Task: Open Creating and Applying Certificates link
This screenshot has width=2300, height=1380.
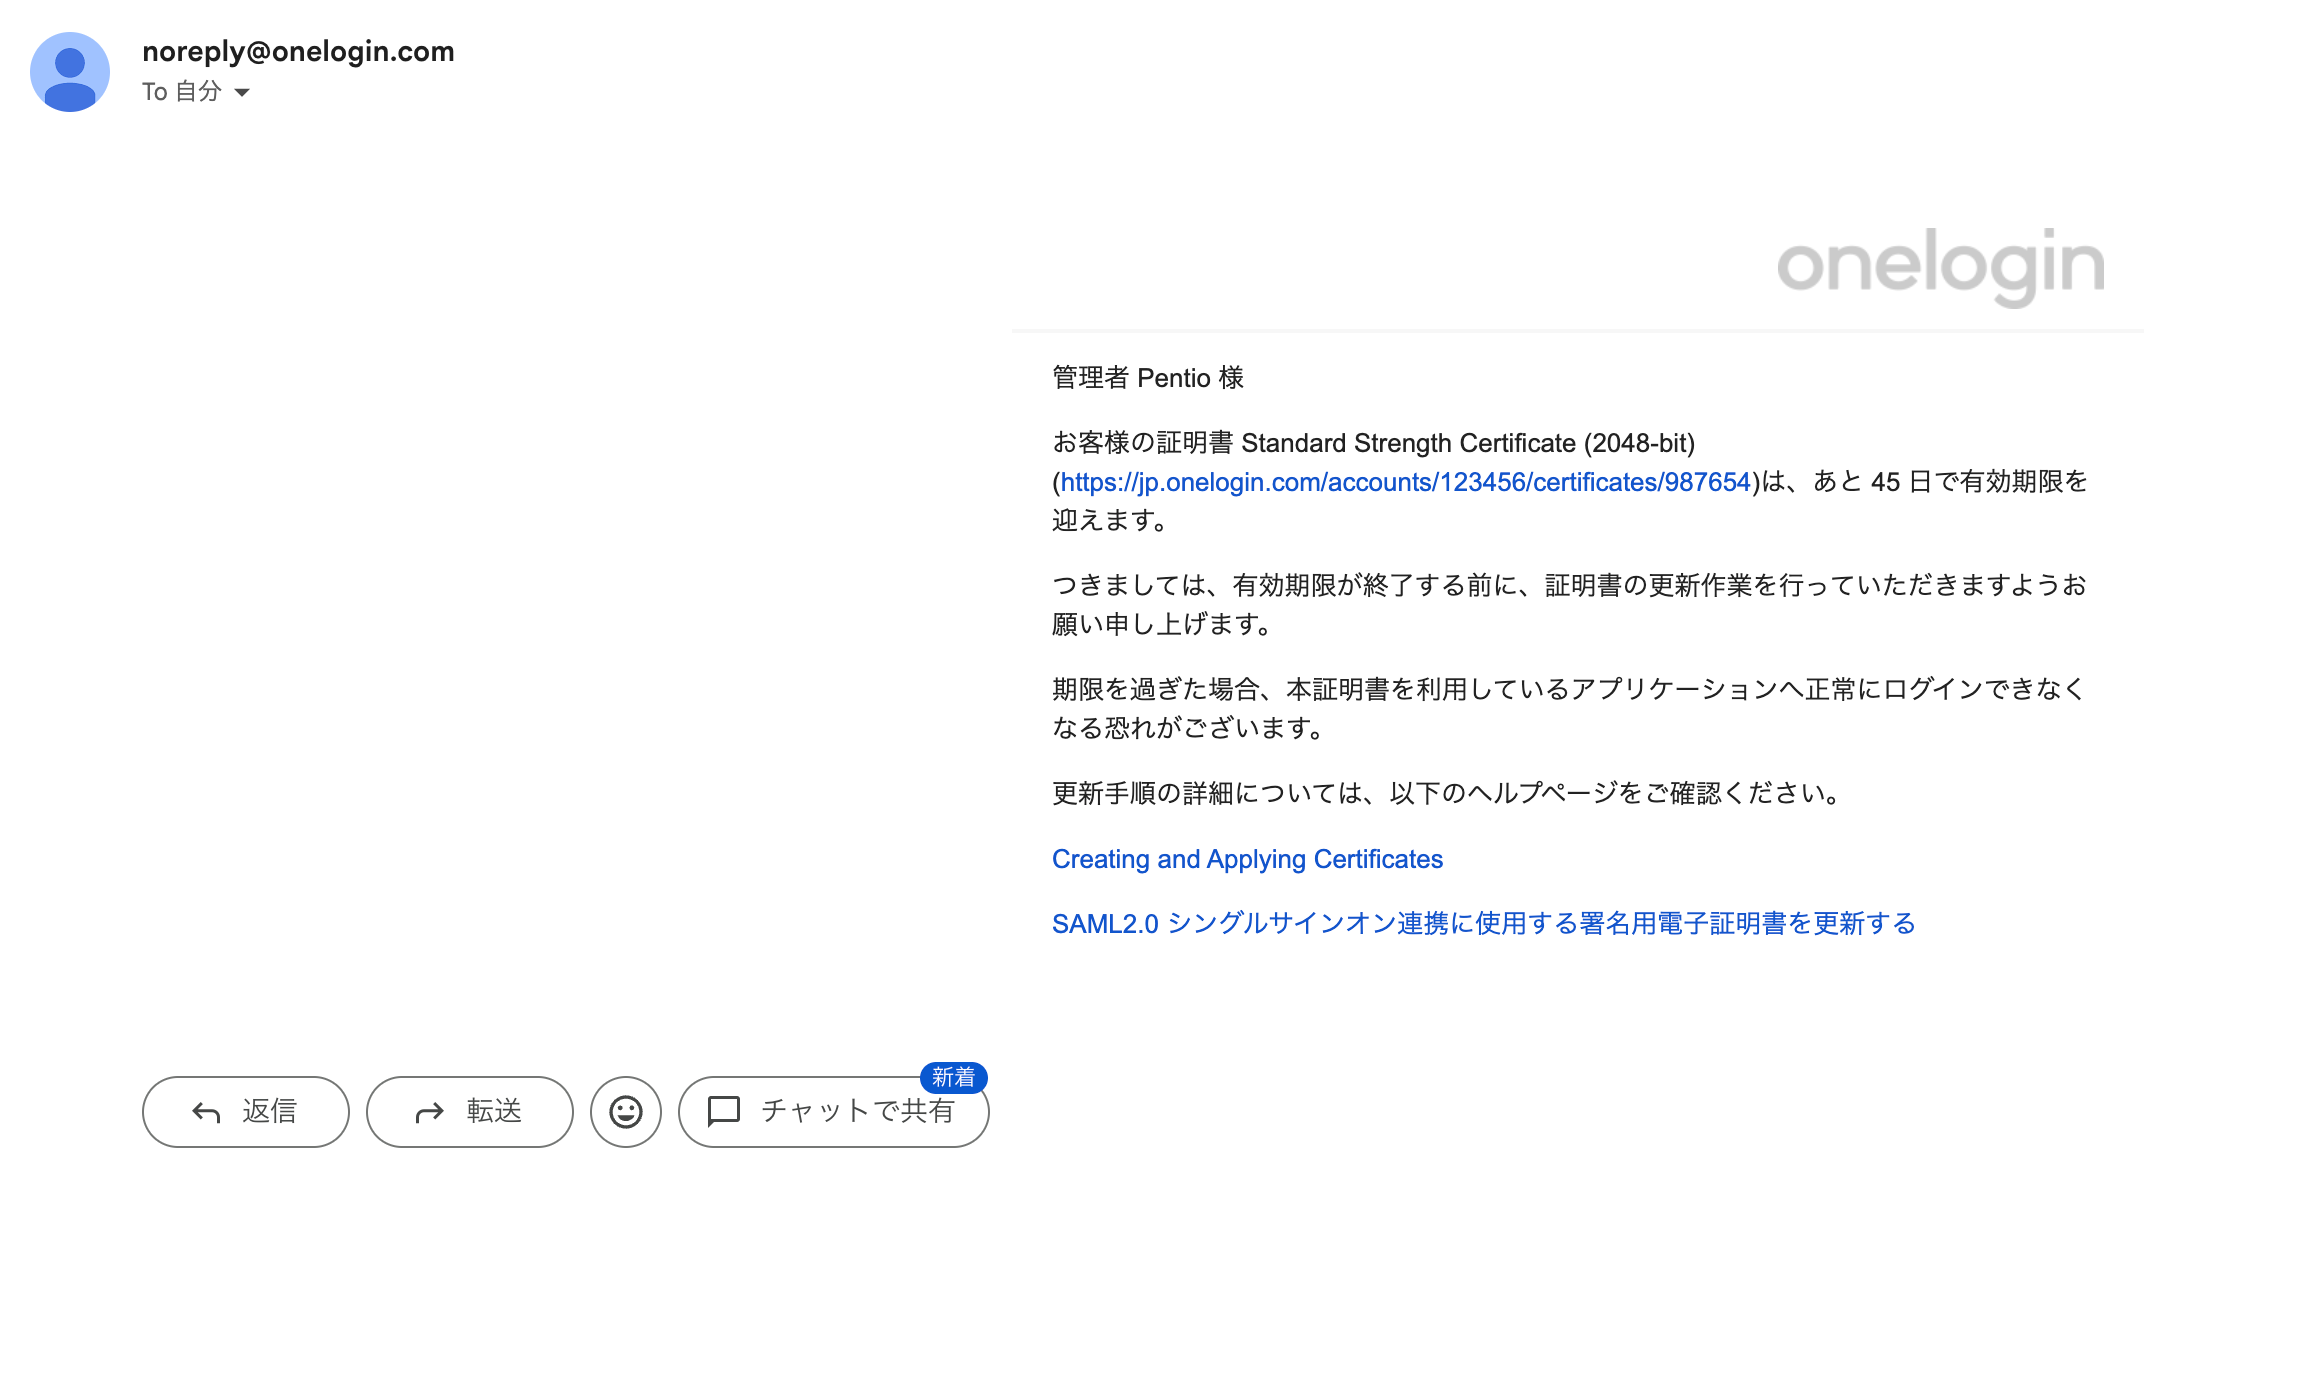Action: click(1247, 859)
